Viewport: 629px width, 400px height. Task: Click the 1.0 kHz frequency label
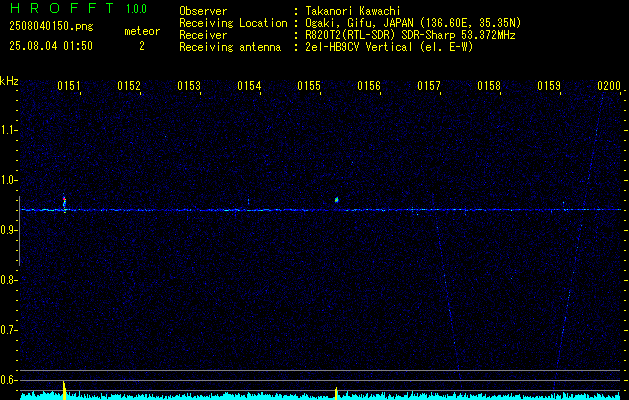8,180
